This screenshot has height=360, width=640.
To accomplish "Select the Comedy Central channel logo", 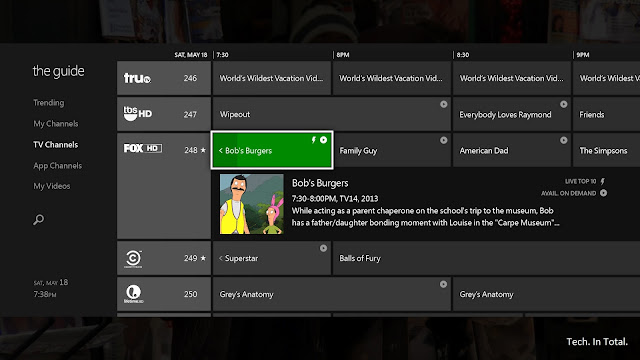I will (x=133, y=258).
